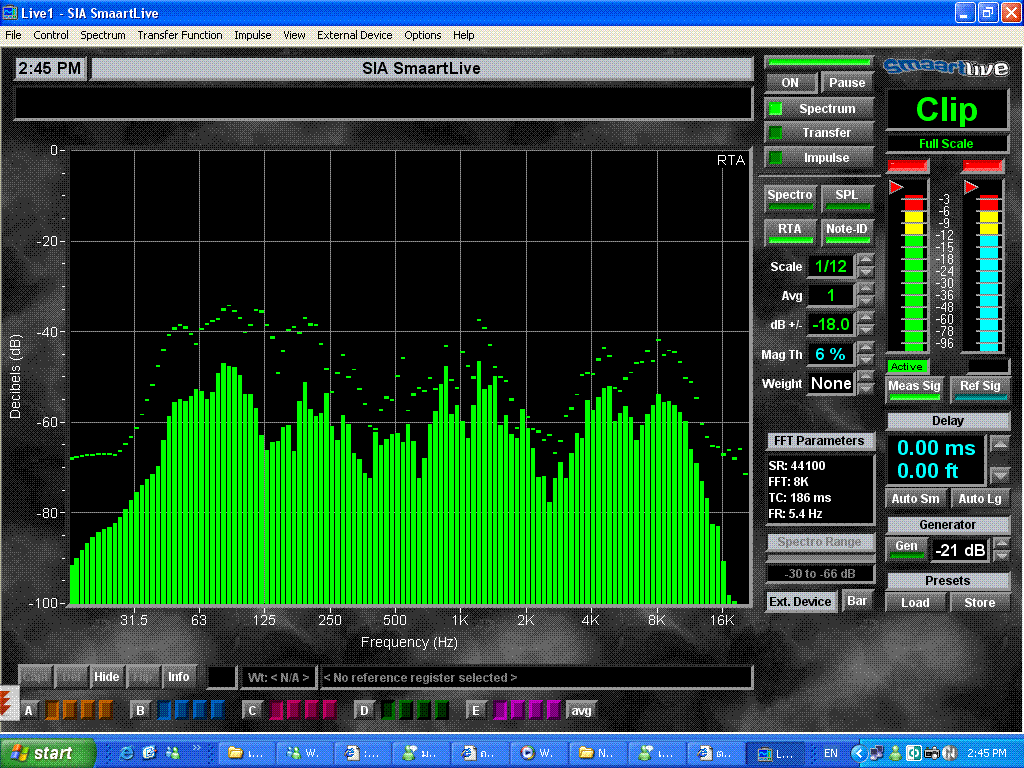Open the File menu
The width and height of the screenshot is (1024, 768).
(13, 35)
